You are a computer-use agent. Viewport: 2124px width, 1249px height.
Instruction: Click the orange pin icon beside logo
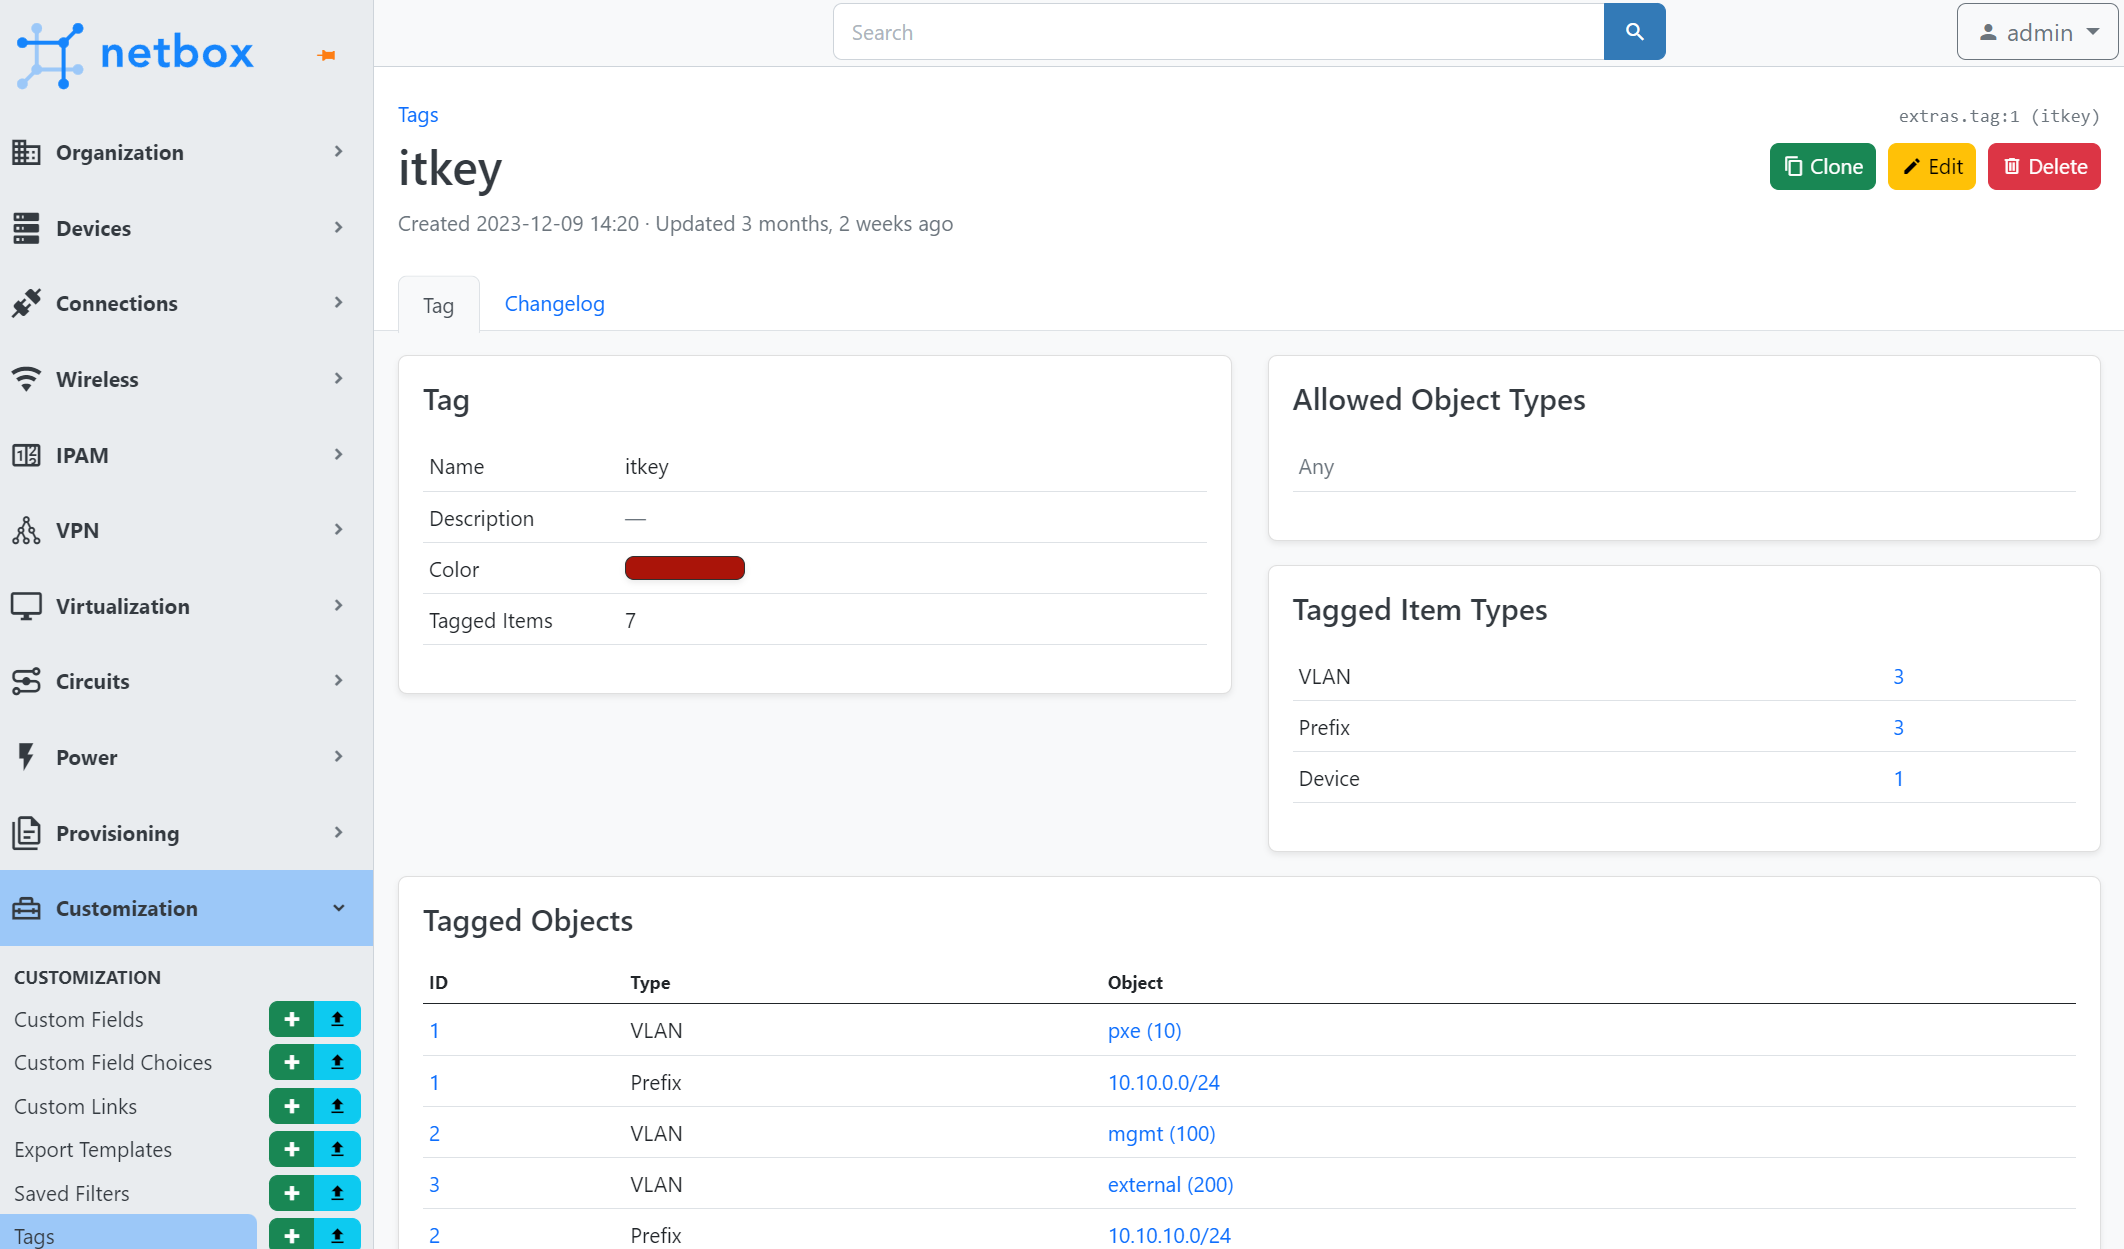click(x=327, y=55)
